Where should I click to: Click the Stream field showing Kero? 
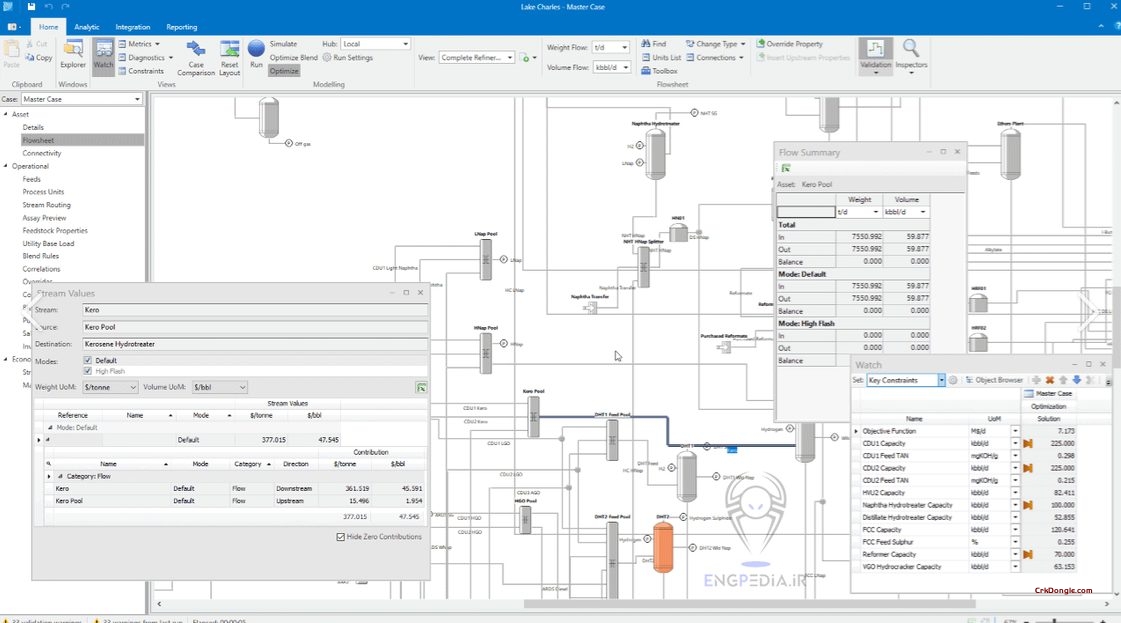point(255,310)
